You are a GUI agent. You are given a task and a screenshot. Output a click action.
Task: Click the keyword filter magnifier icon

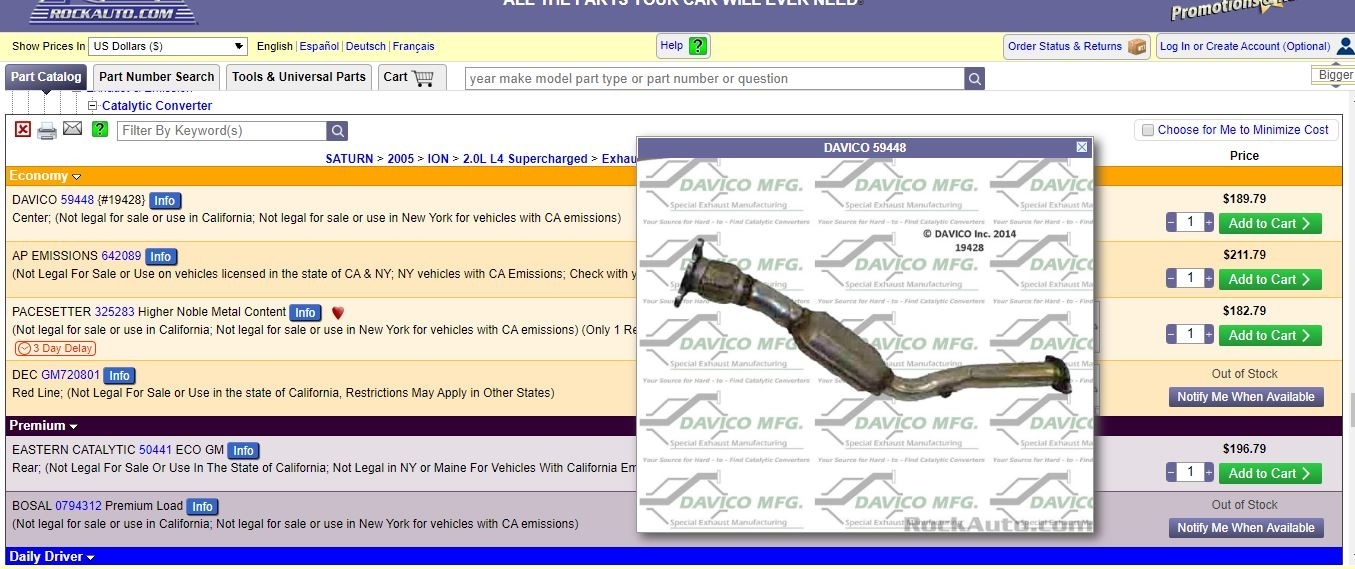338,131
